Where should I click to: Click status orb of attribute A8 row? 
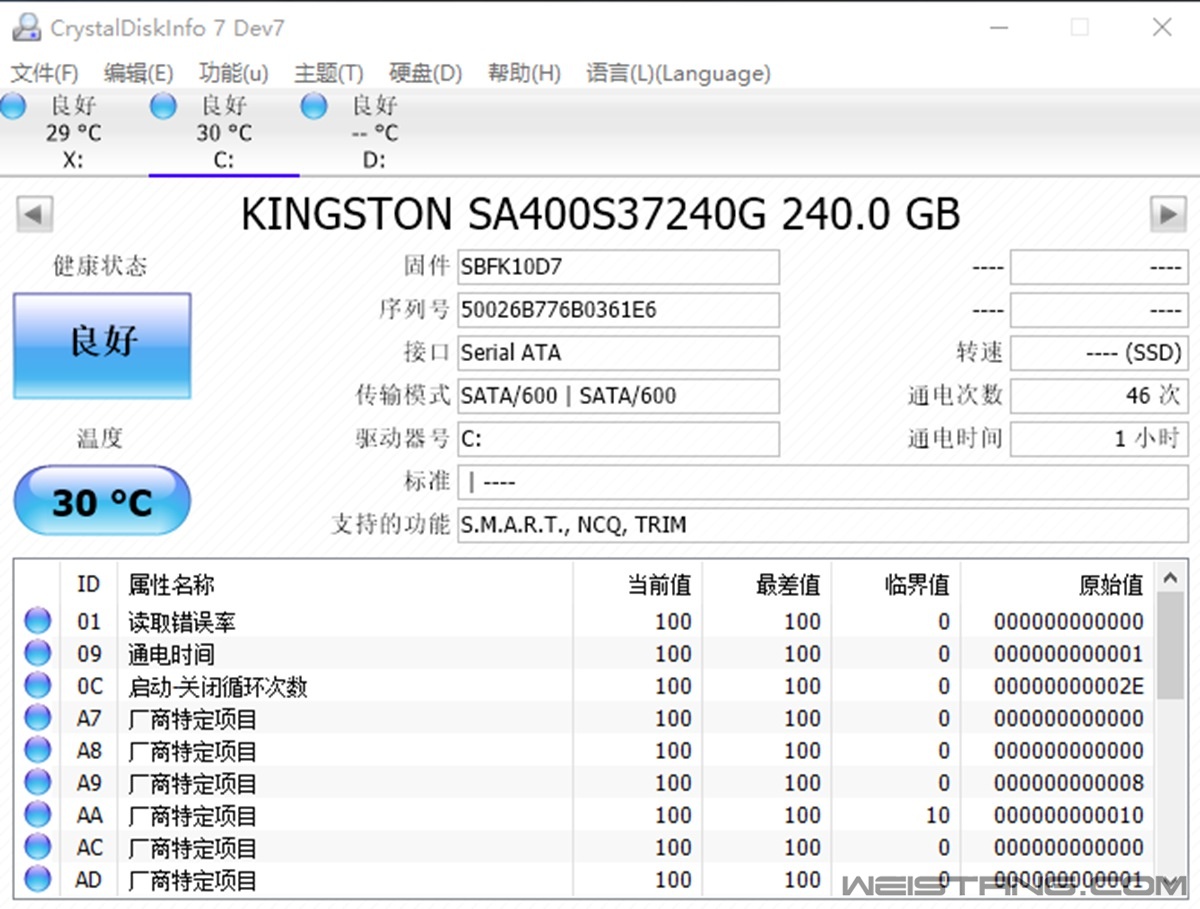38,750
